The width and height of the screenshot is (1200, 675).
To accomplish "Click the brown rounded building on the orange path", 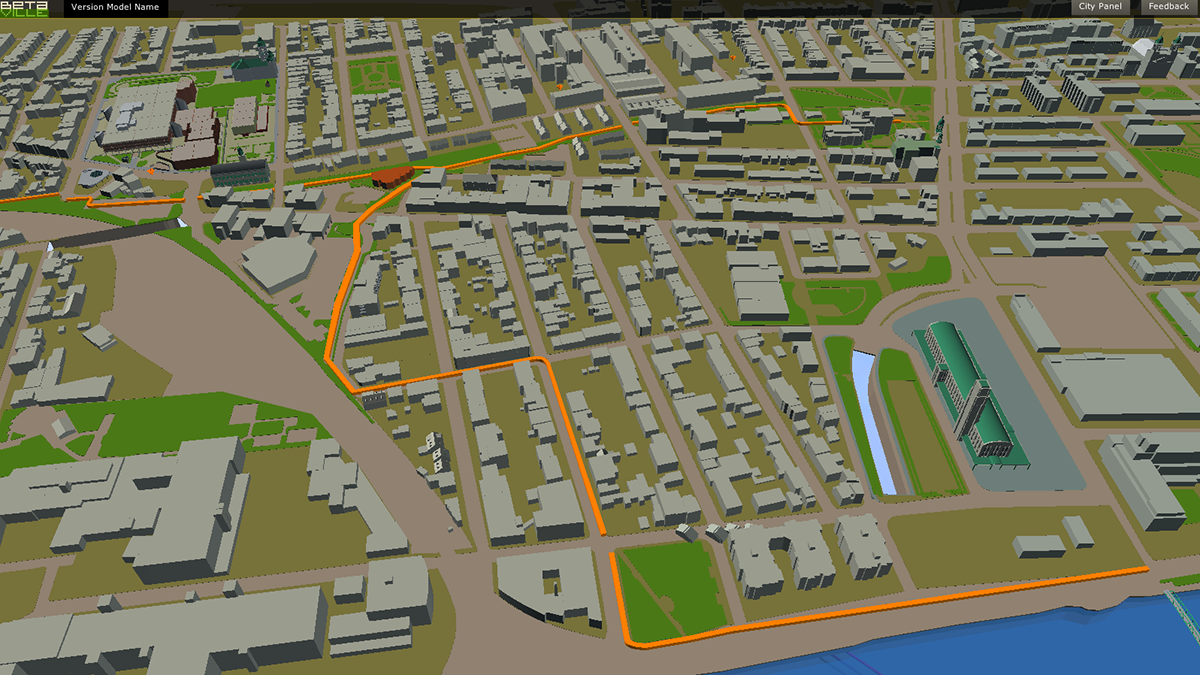I will 392,176.
